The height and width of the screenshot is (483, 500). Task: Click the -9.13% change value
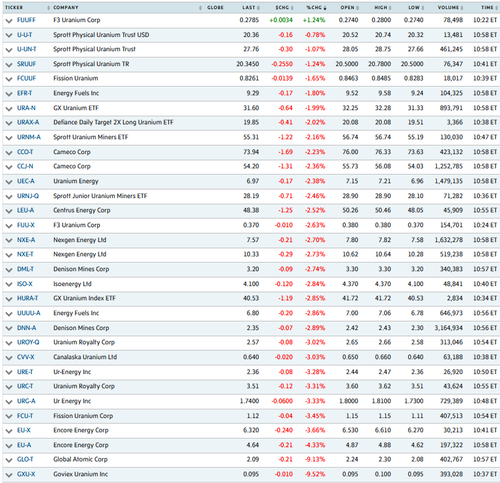click(x=315, y=459)
